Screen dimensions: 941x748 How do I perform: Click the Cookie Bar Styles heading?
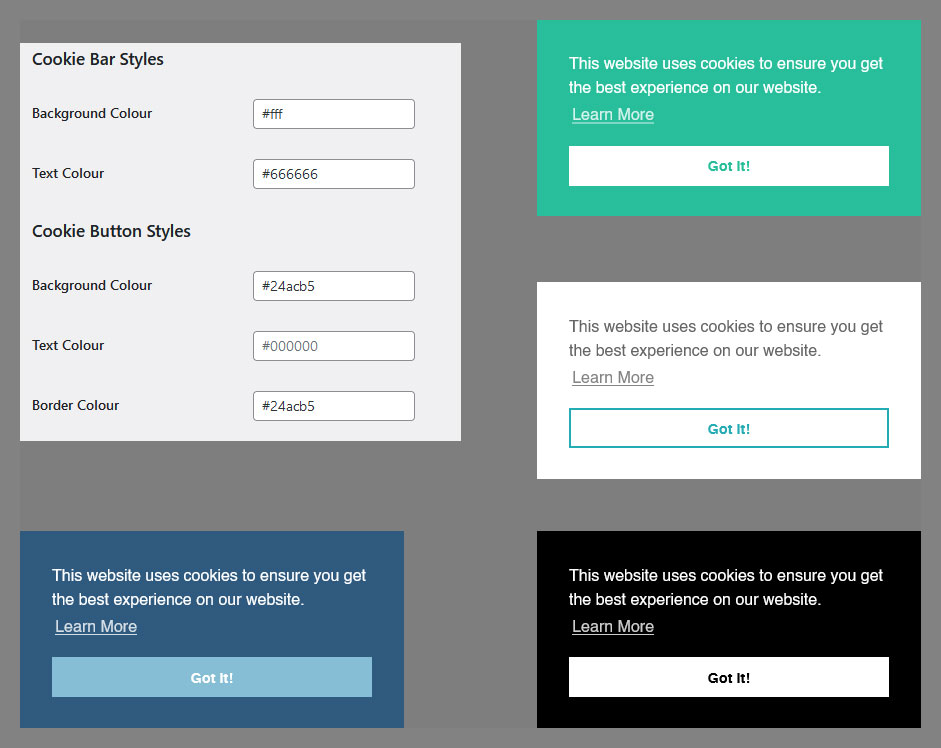click(x=98, y=59)
